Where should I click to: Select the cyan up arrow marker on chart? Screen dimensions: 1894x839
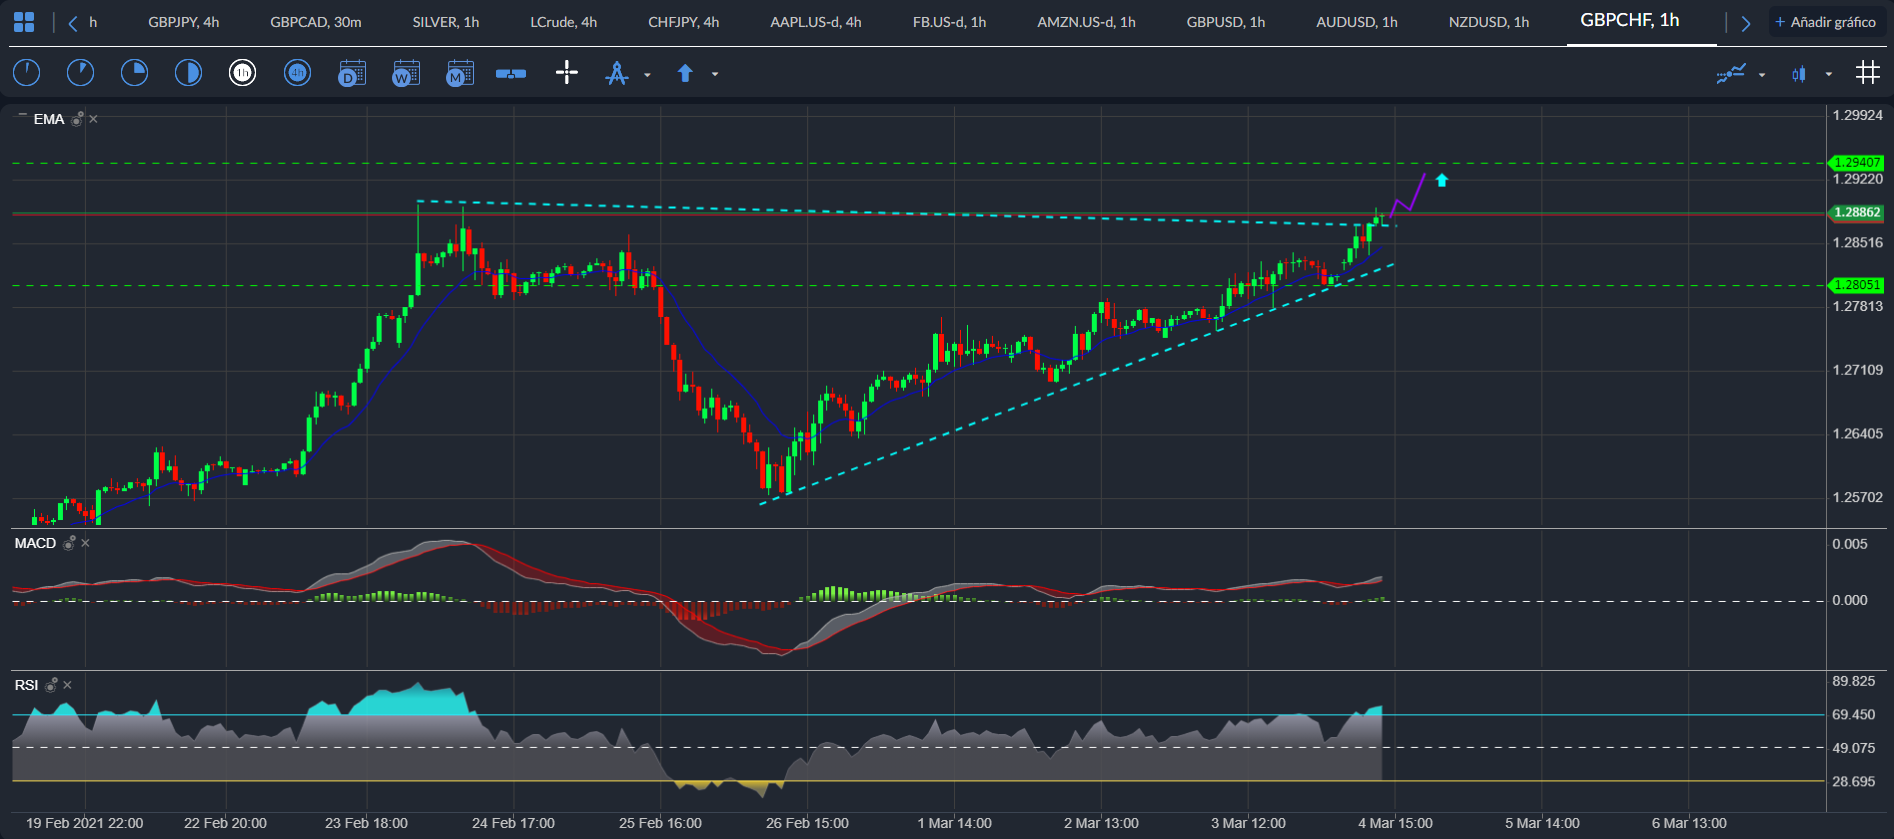click(x=1441, y=180)
